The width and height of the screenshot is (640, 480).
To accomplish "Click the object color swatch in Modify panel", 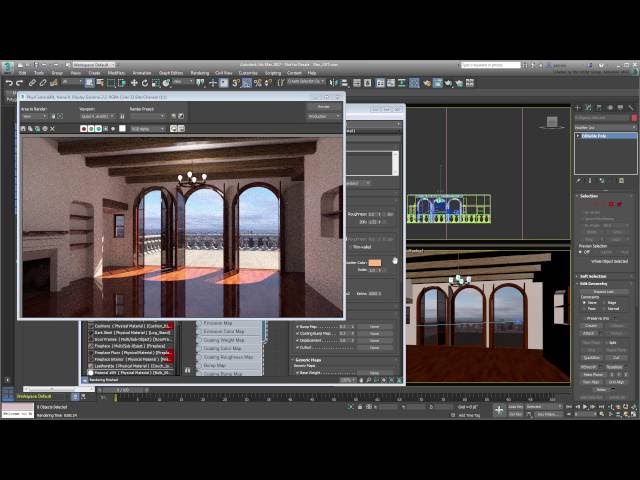I will point(634,118).
